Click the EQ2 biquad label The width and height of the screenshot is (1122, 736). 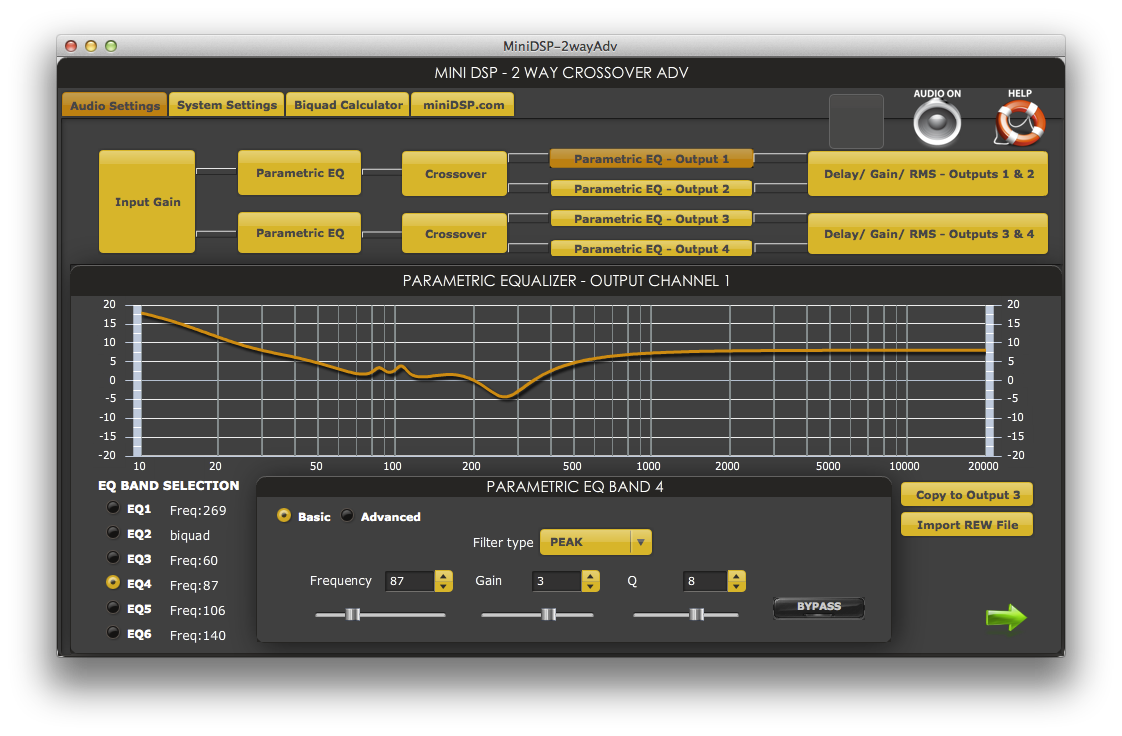coord(190,536)
